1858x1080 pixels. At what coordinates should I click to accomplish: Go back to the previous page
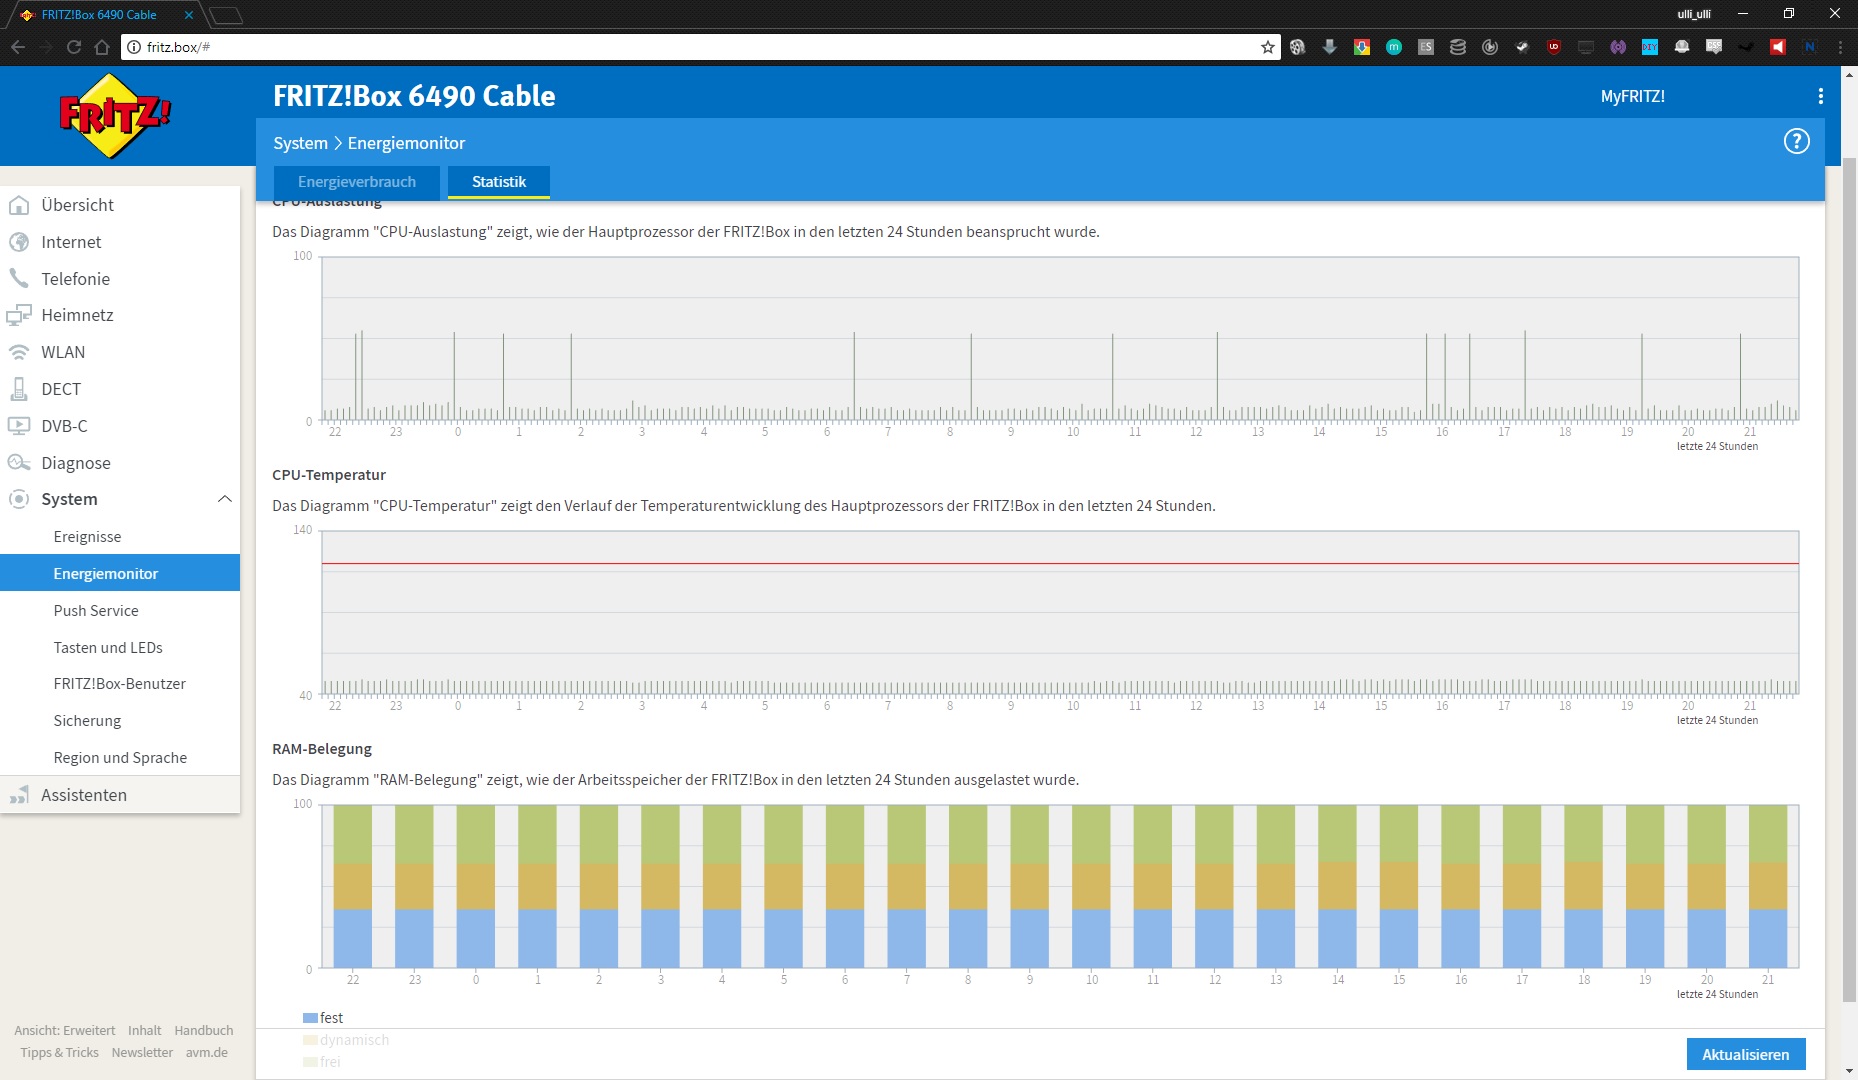[x=18, y=47]
